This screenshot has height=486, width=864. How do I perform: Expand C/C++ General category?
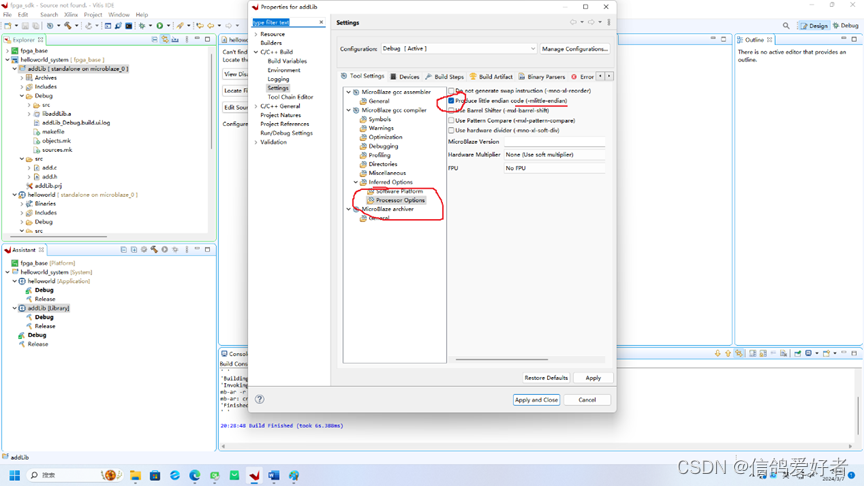256,106
